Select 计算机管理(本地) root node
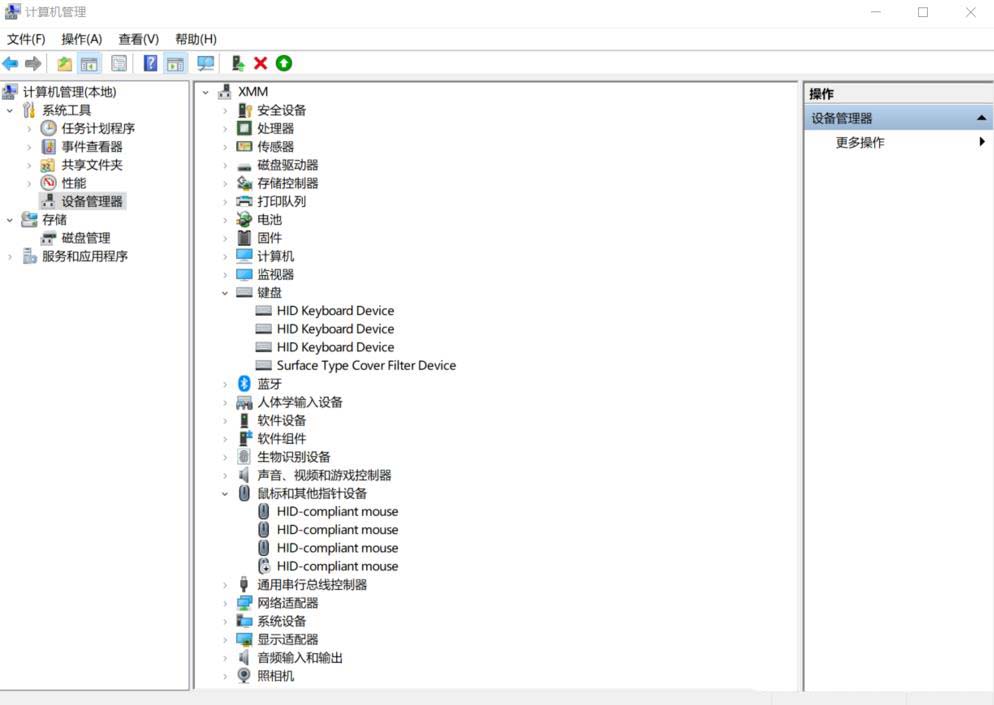 [70, 92]
